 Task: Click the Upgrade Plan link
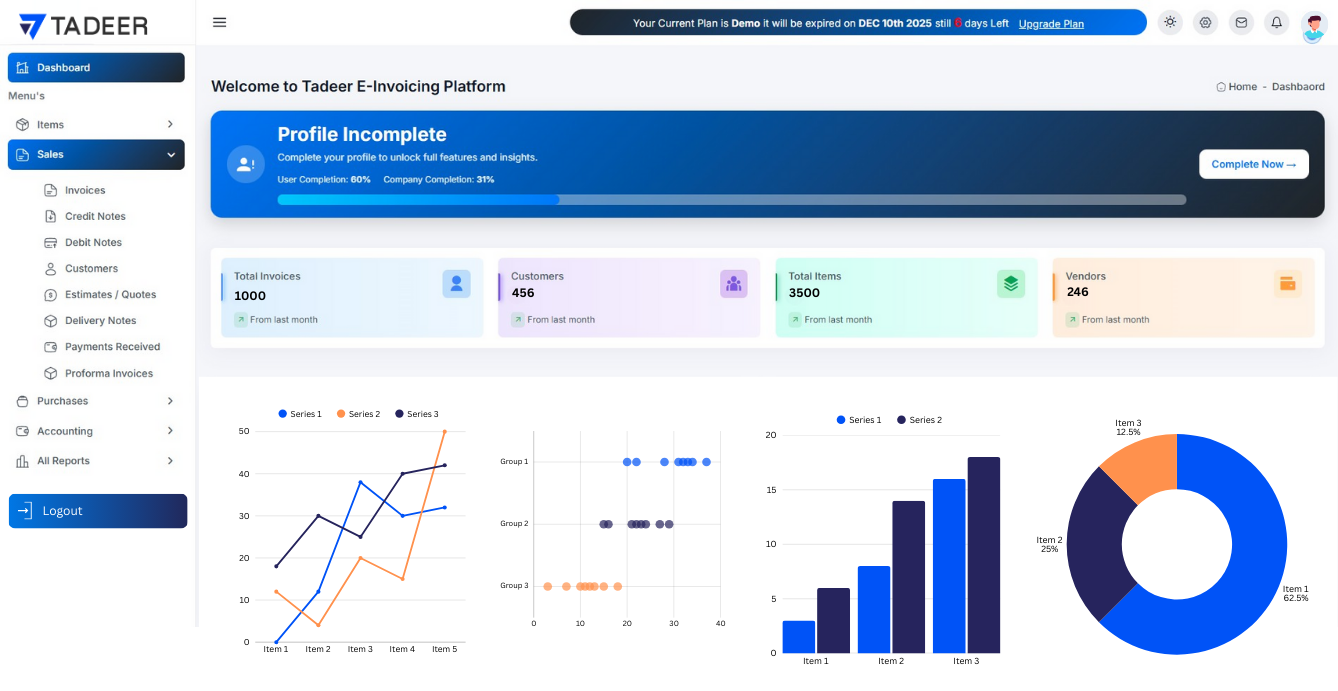[x=1051, y=24]
